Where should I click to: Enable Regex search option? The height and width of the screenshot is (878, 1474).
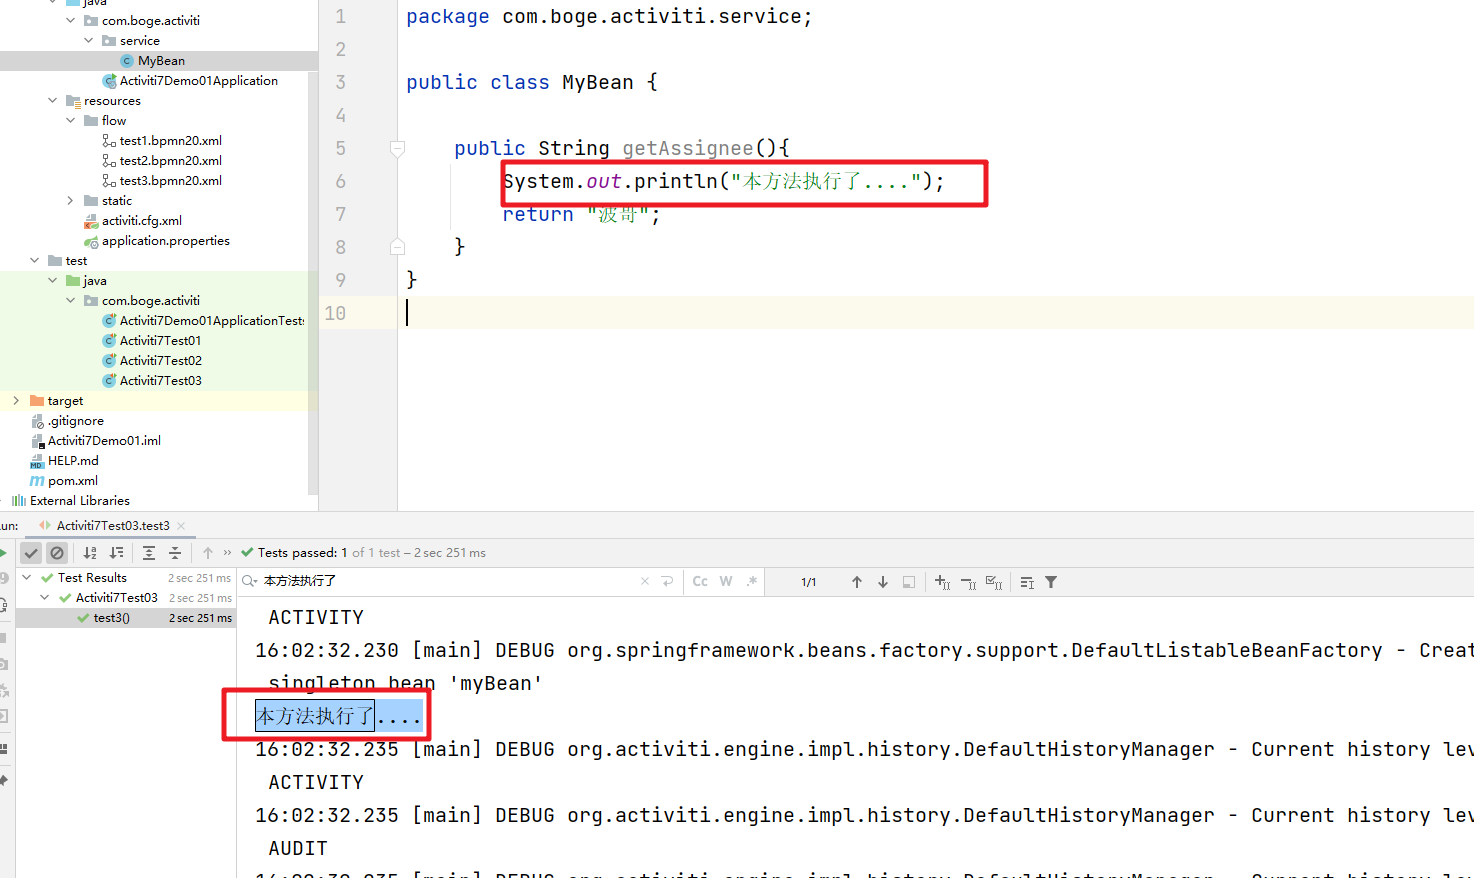pos(752,582)
